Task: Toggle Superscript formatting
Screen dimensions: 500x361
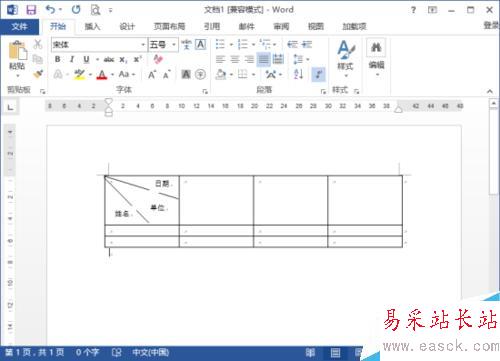Action: pos(137,59)
